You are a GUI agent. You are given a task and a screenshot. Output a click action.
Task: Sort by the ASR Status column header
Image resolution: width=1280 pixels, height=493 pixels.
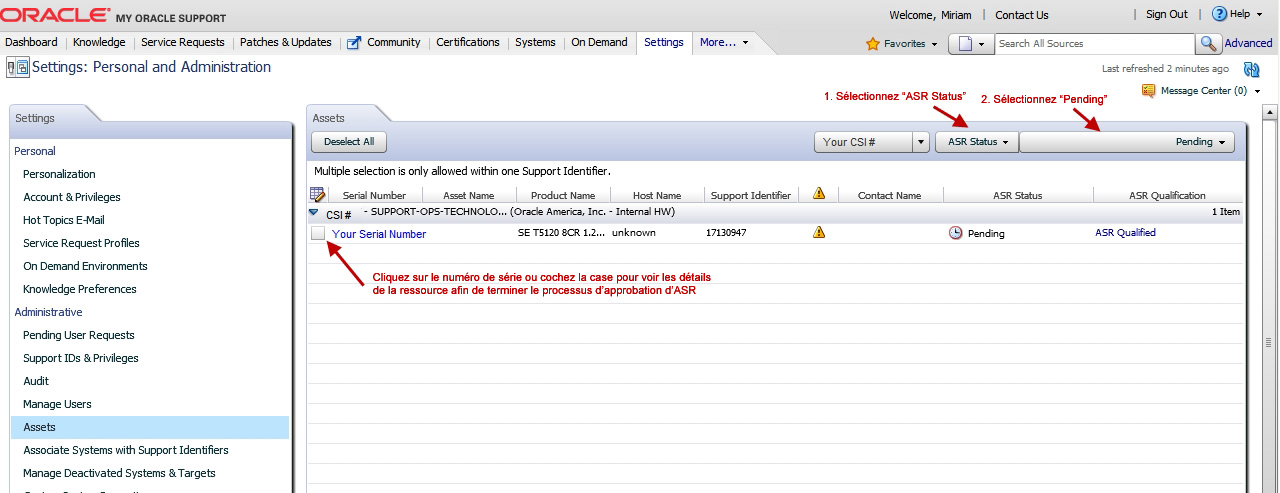[x=1018, y=195]
